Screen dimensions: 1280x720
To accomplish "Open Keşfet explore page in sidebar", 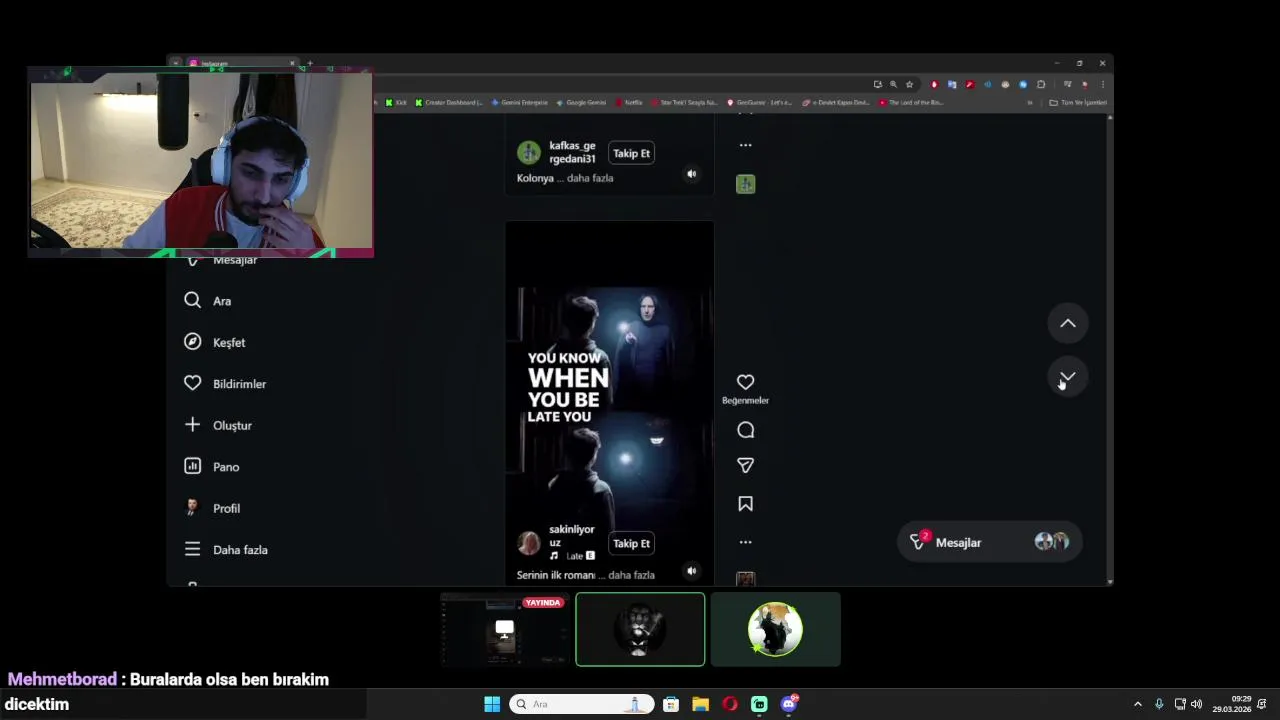I will tap(215, 342).
